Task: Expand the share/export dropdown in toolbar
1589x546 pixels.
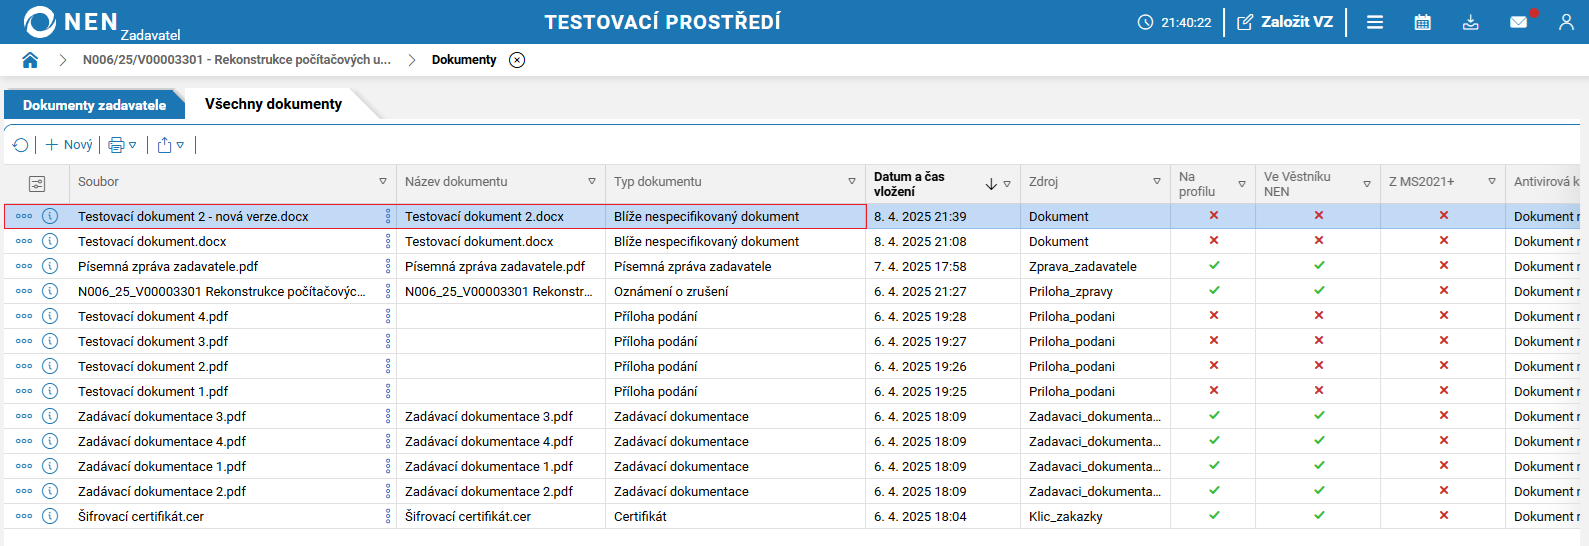Action: pos(170,145)
